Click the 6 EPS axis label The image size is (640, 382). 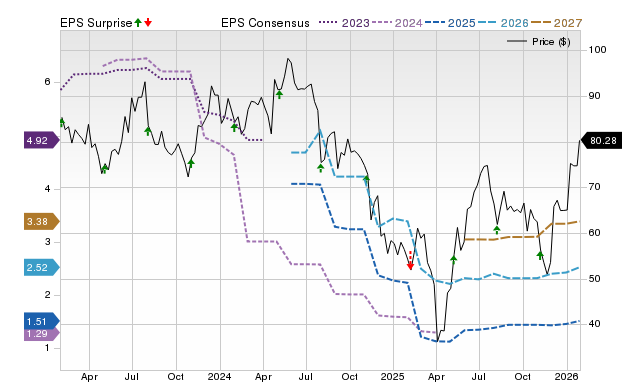click(x=48, y=82)
